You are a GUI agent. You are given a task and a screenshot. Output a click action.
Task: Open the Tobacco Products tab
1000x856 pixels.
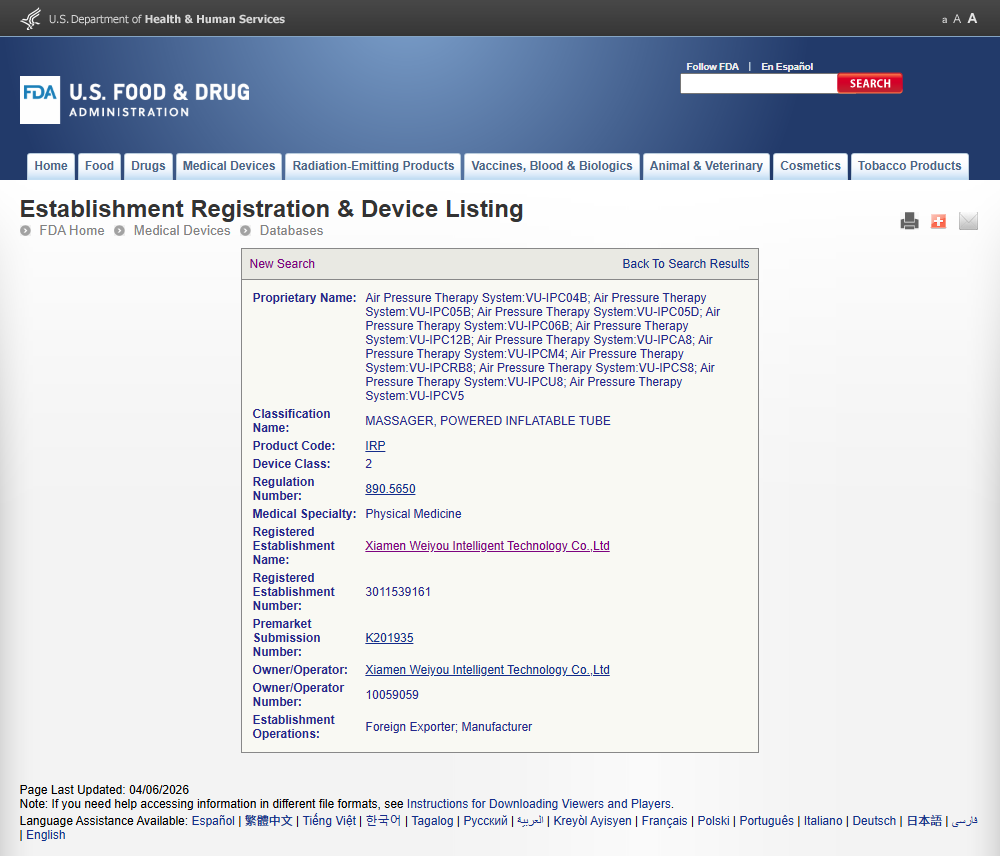tap(909, 166)
